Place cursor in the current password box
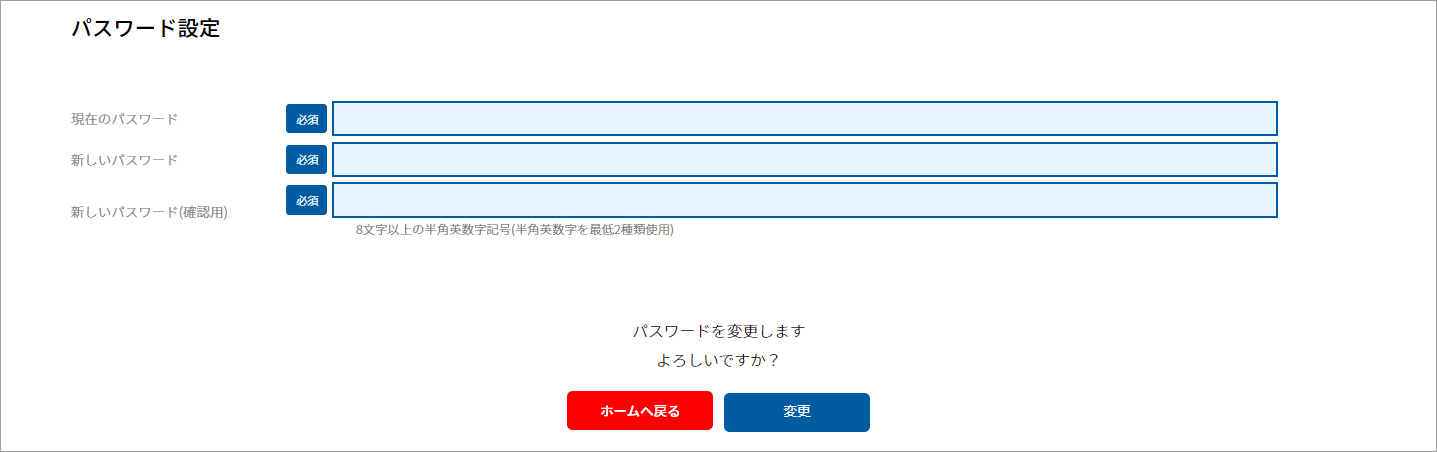 [x=804, y=119]
